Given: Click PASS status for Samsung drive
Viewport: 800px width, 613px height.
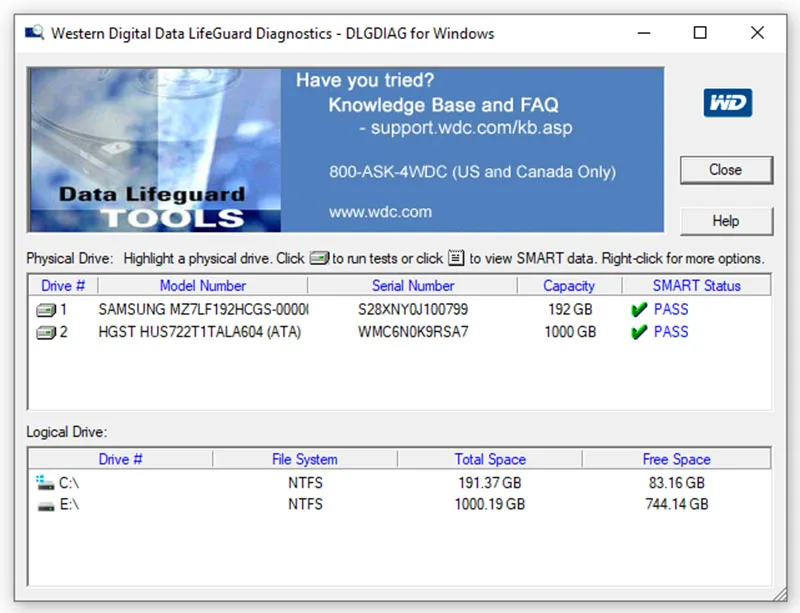Looking at the screenshot, I should coord(671,309).
